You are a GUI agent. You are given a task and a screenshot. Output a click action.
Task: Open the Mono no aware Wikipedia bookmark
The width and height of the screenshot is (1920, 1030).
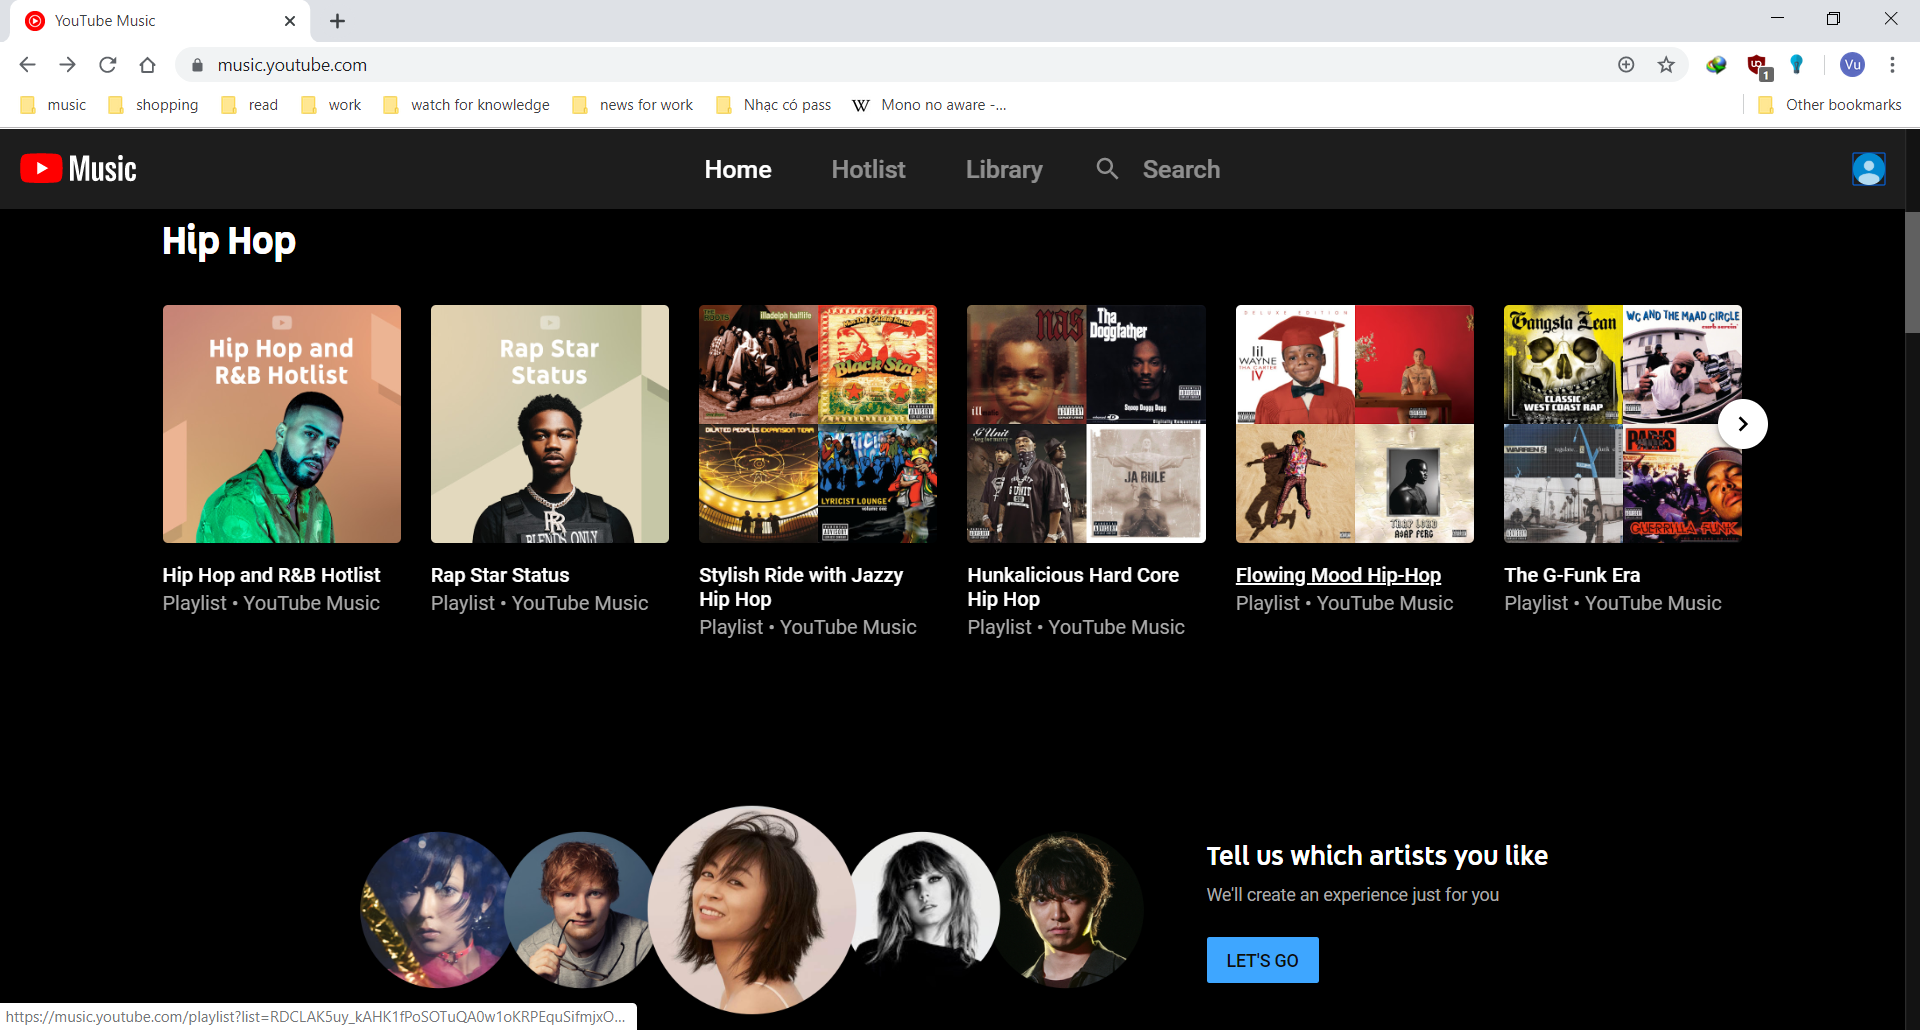click(929, 105)
